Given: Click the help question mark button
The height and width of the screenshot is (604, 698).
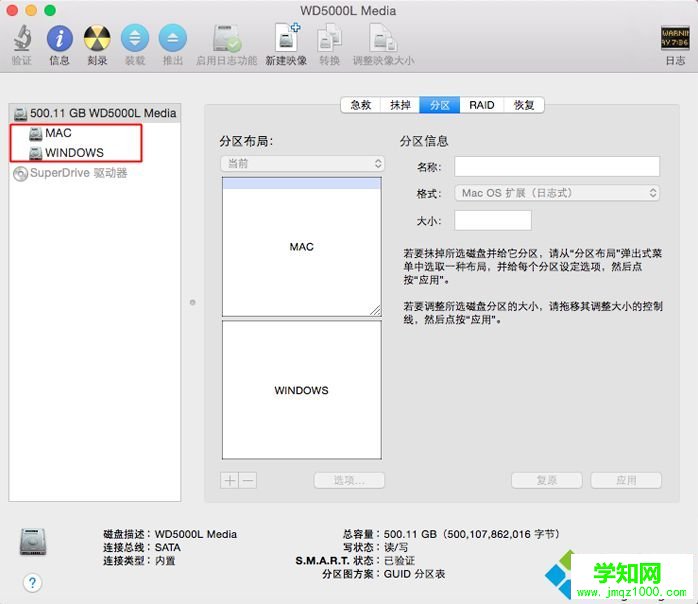Looking at the screenshot, I should [32, 583].
